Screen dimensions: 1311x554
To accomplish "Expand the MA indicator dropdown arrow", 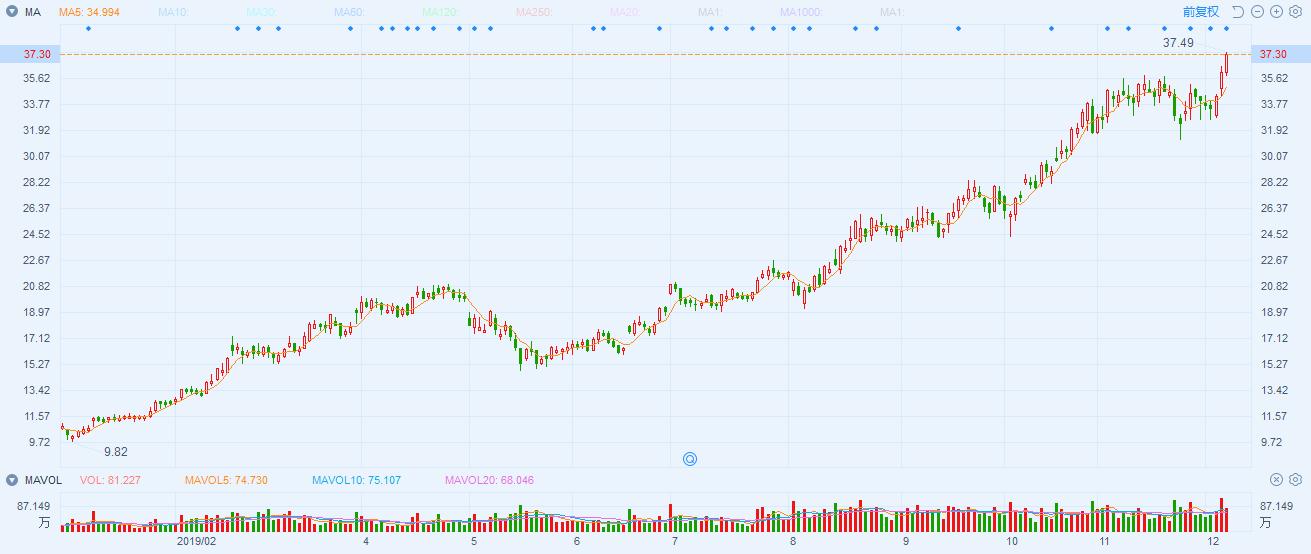I will click(11, 12).
